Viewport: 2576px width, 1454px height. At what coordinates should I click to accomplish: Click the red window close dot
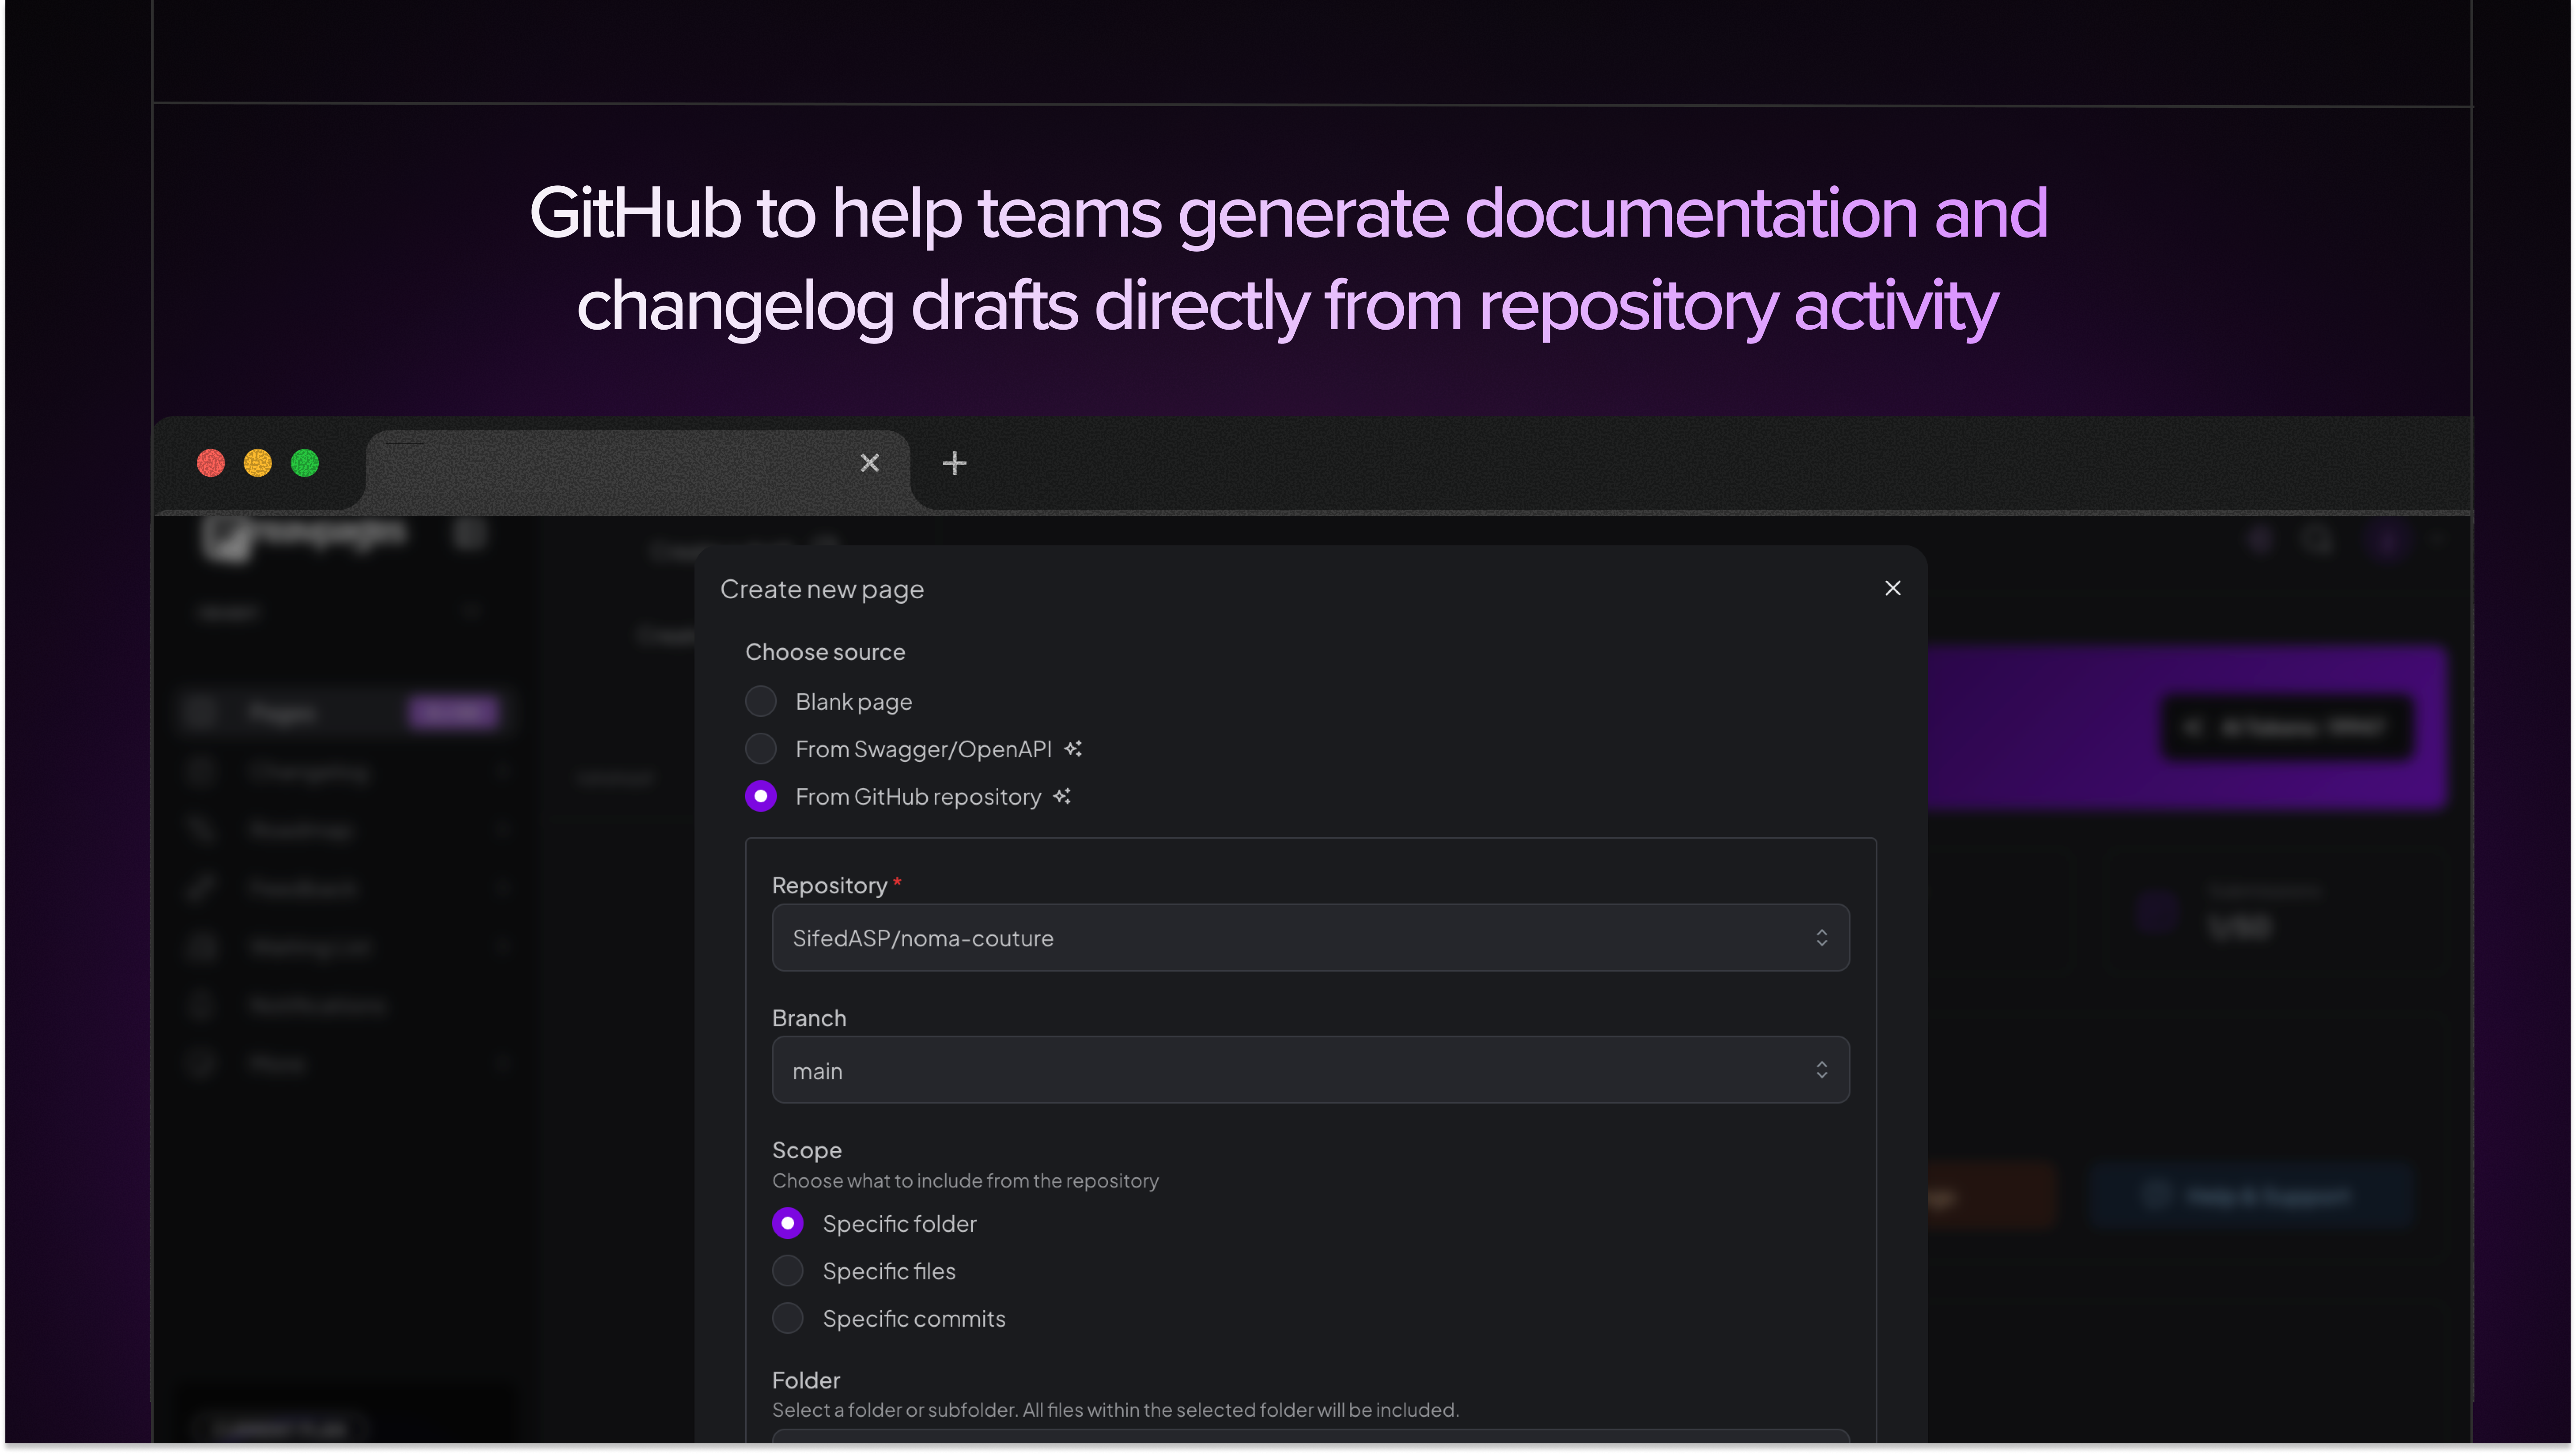211,463
